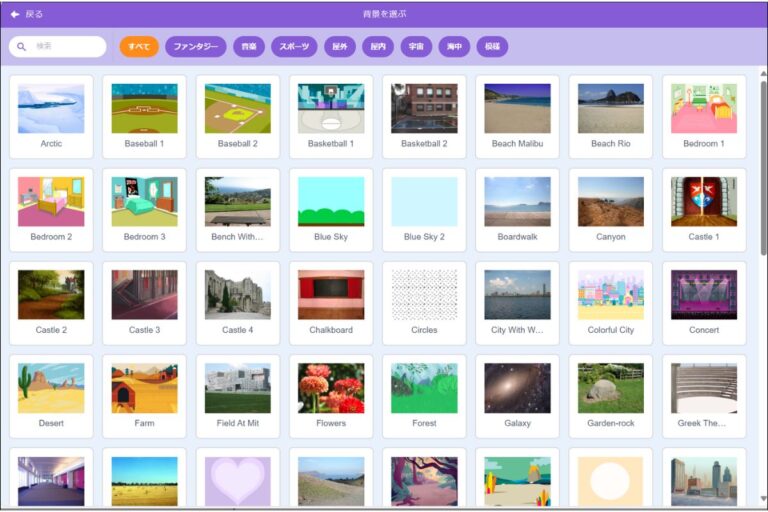Viewport: 768px width, 512px height.
Task: Choose the Castle 1 backdrop
Action: coord(703,209)
